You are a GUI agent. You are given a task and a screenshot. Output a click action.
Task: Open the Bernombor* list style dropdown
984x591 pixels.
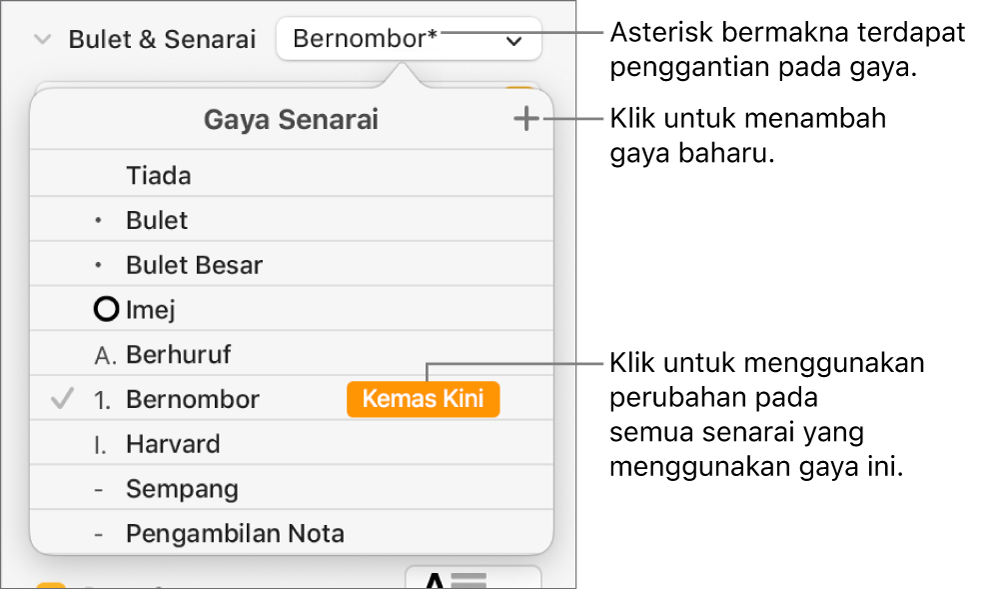coord(409,40)
